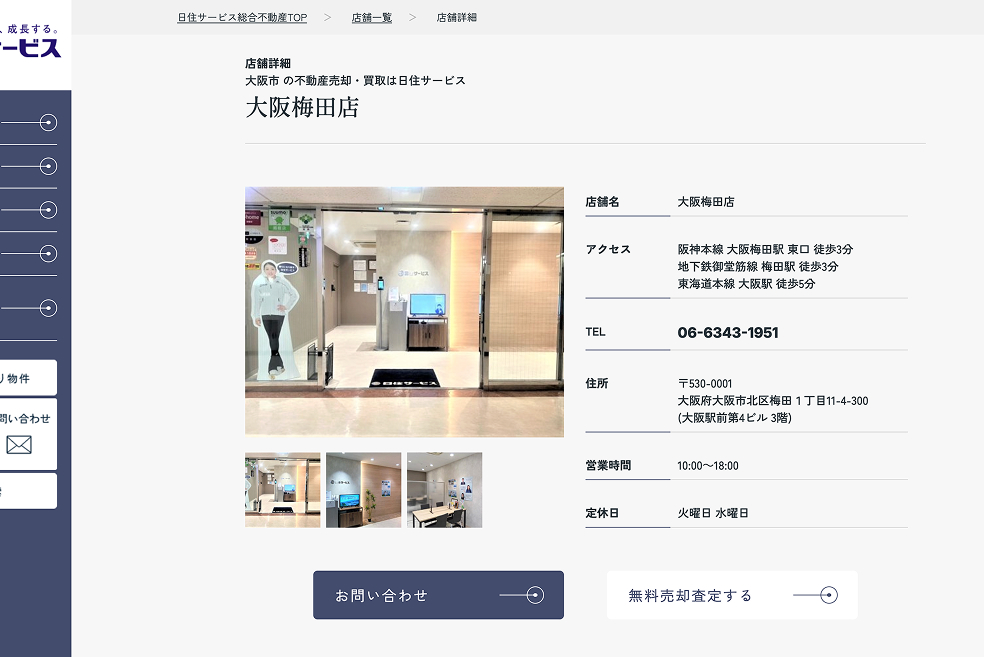This screenshot has width=984, height=657.
Task: Click the 日住サービス logo
Action: pos(30,45)
